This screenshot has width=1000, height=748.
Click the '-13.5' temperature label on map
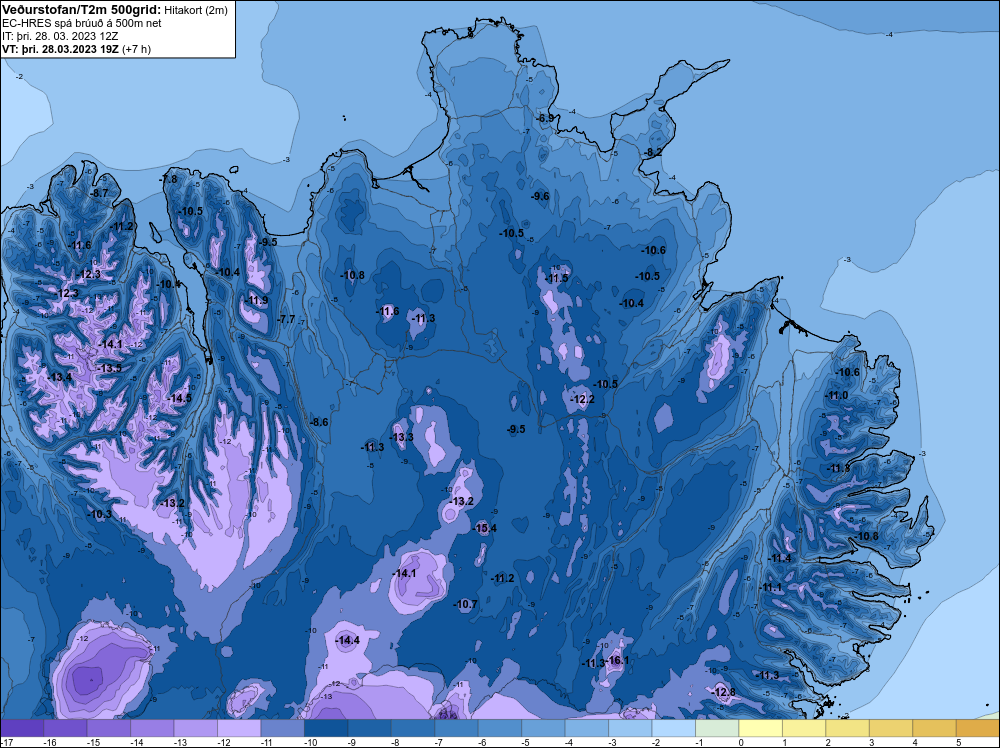coord(110,368)
